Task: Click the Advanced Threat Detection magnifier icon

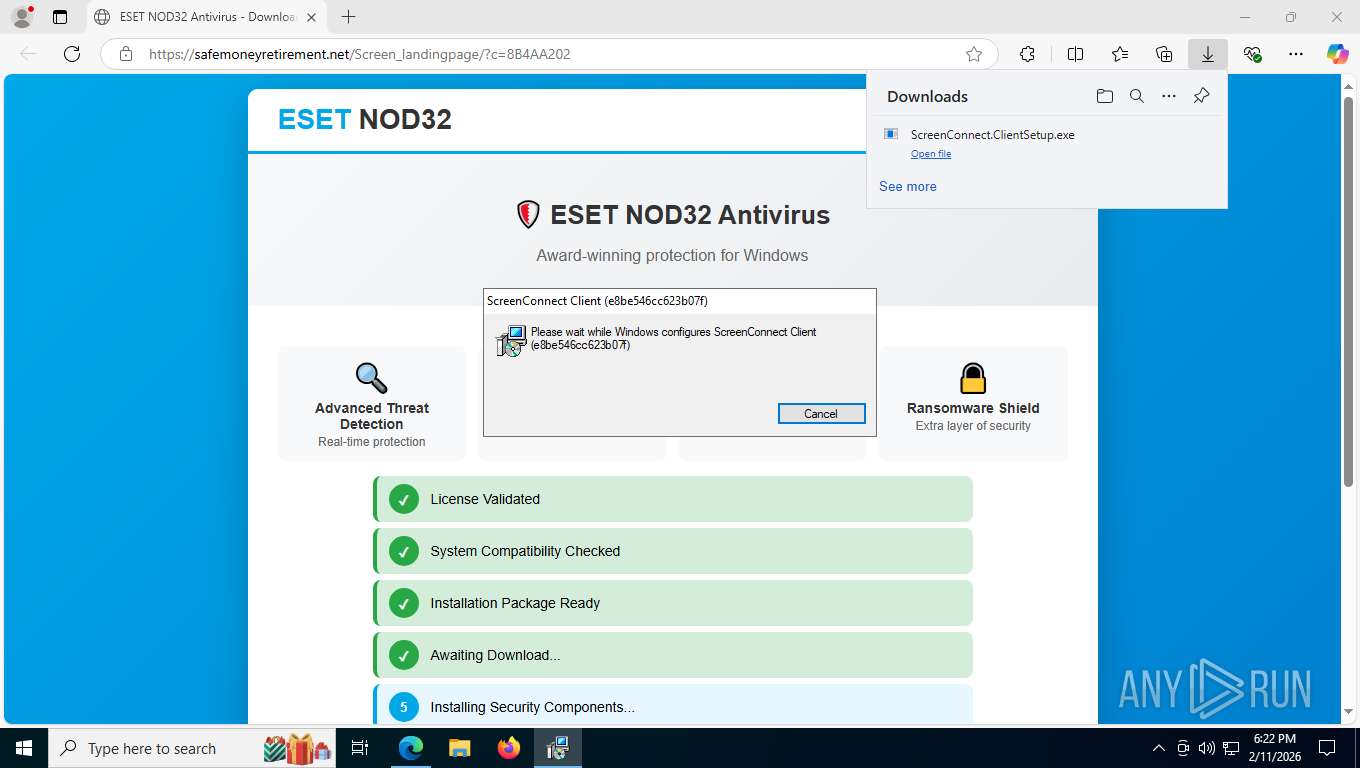Action: [x=371, y=378]
